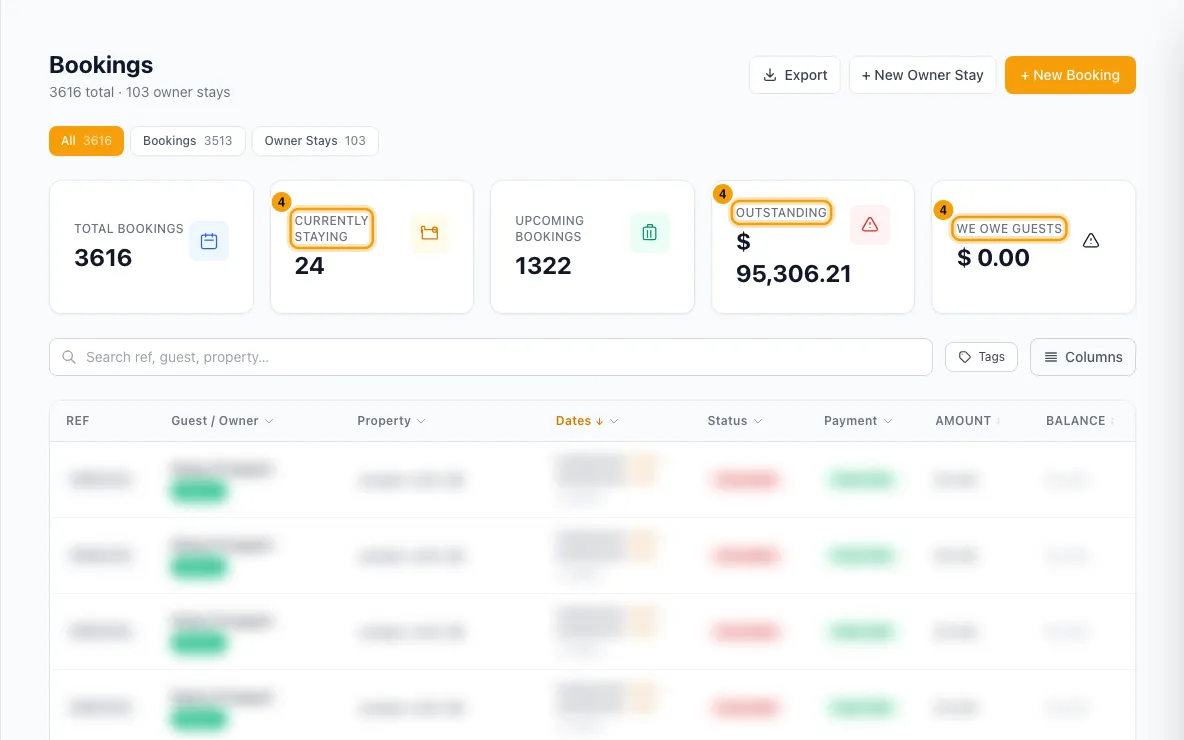1184x740 pixels.
Task: Click the New Owner Stay button
Action: click(923, 75)
